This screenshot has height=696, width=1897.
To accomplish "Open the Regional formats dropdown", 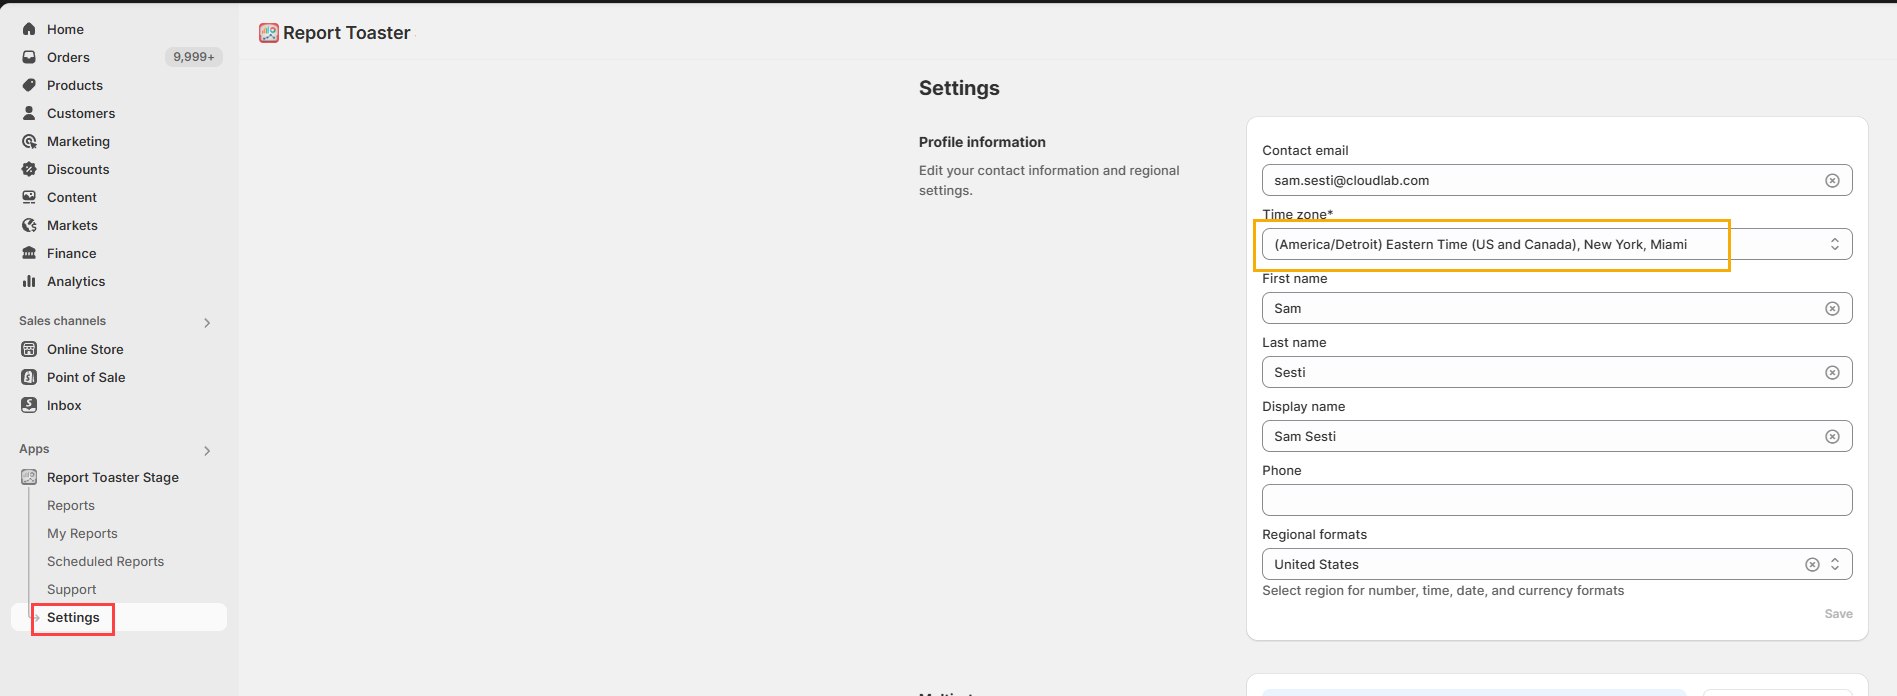I will click(x=1835, y=565).
